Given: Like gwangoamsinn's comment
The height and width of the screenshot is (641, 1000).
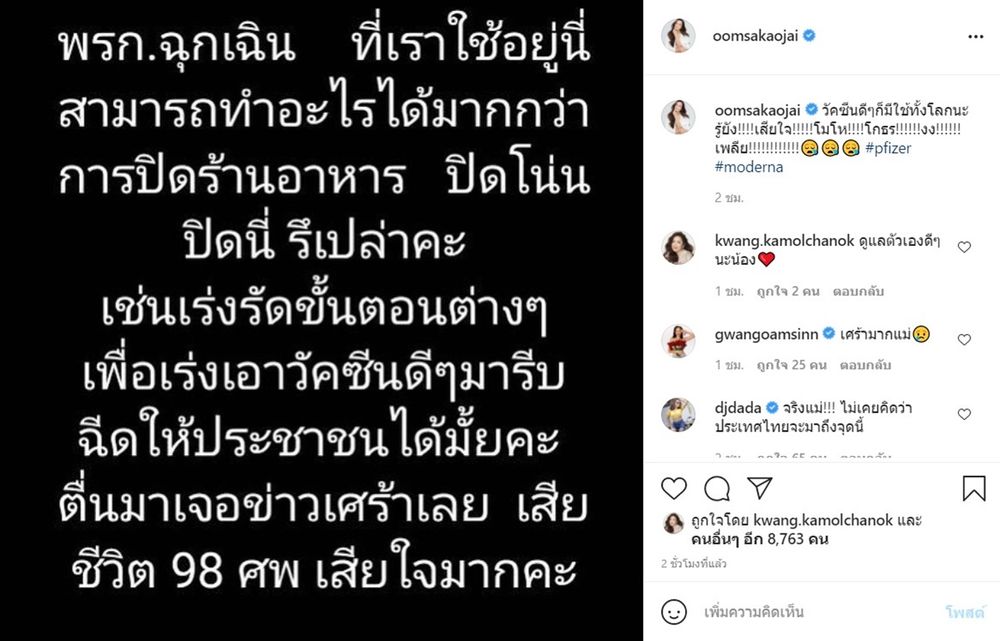Looking at the screenshot, I should pyautogui.click(x=964, y=340).
